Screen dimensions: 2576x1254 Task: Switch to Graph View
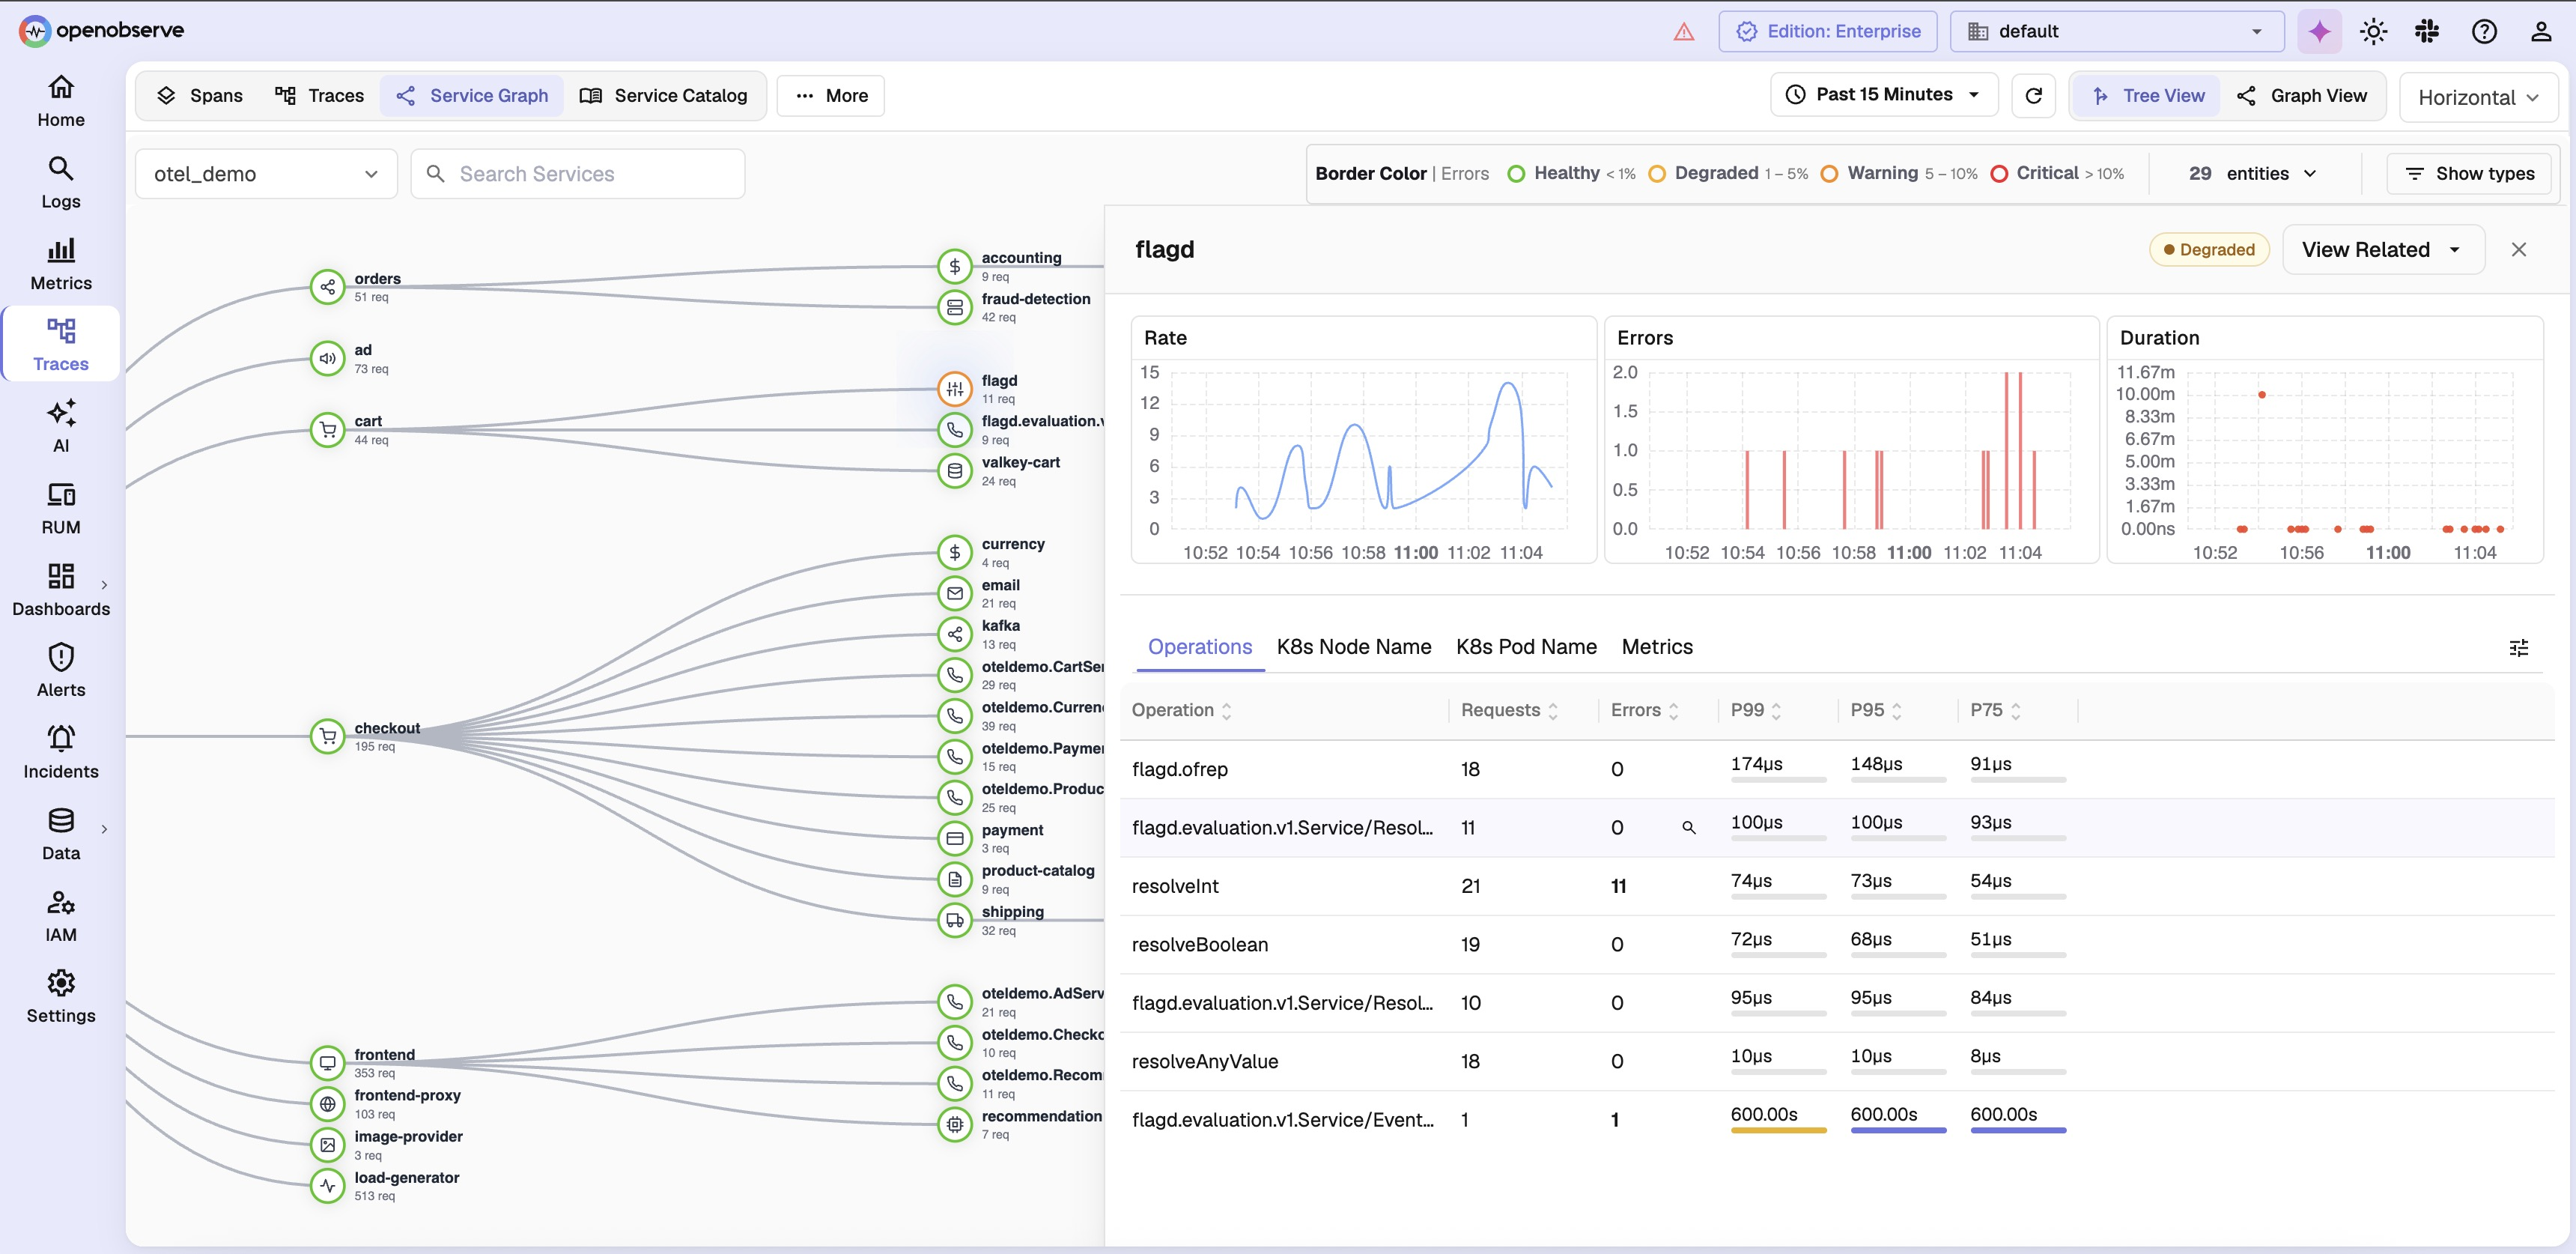coord(2302,96)
